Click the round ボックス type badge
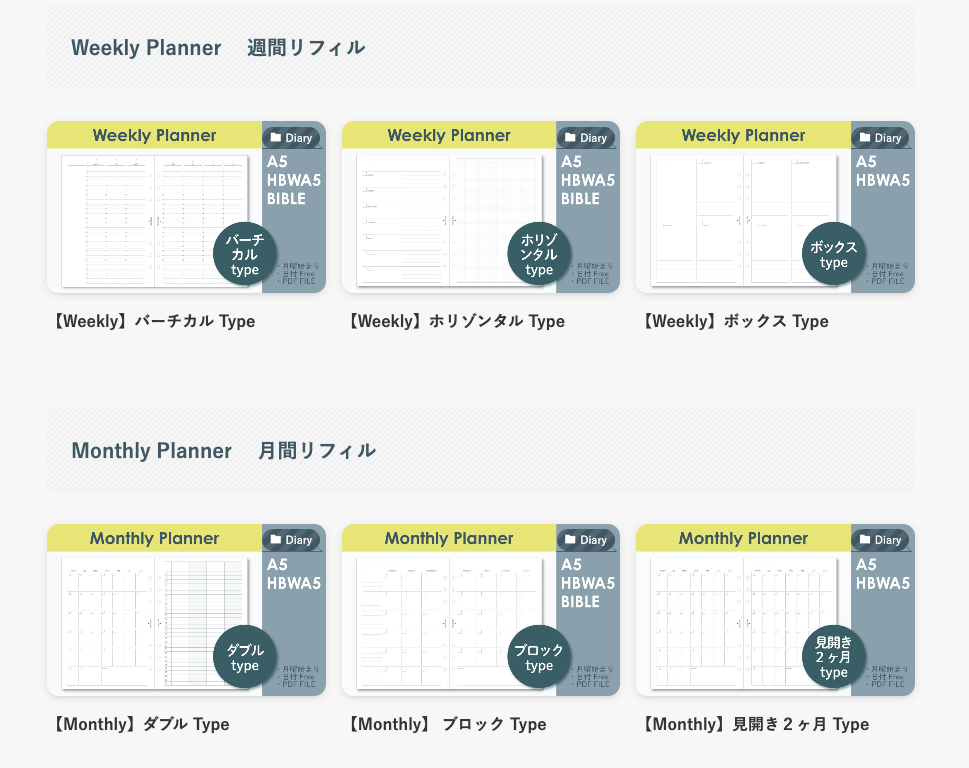Screen dimensions: 969x768 834,254
